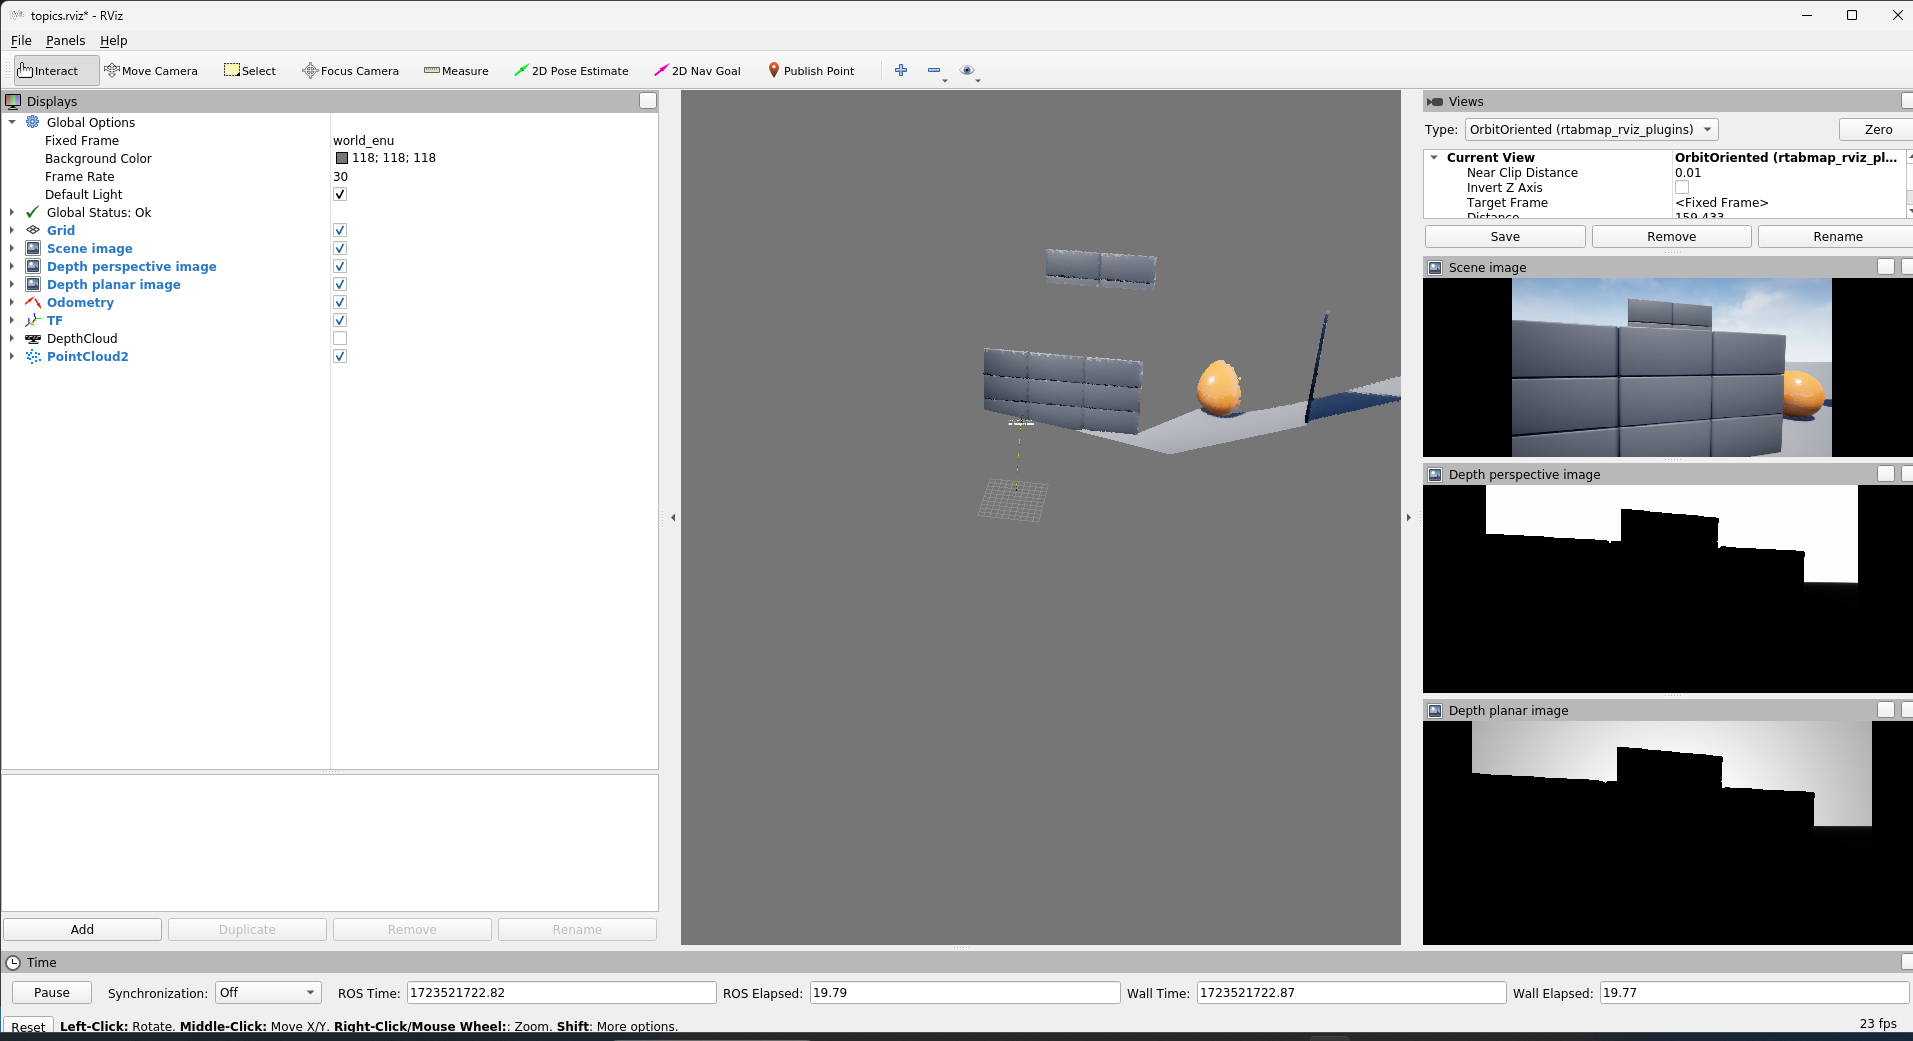Open the Synchronization dropdown
This screenshot has width=1913, height=1041.
(x=267, y=993)
